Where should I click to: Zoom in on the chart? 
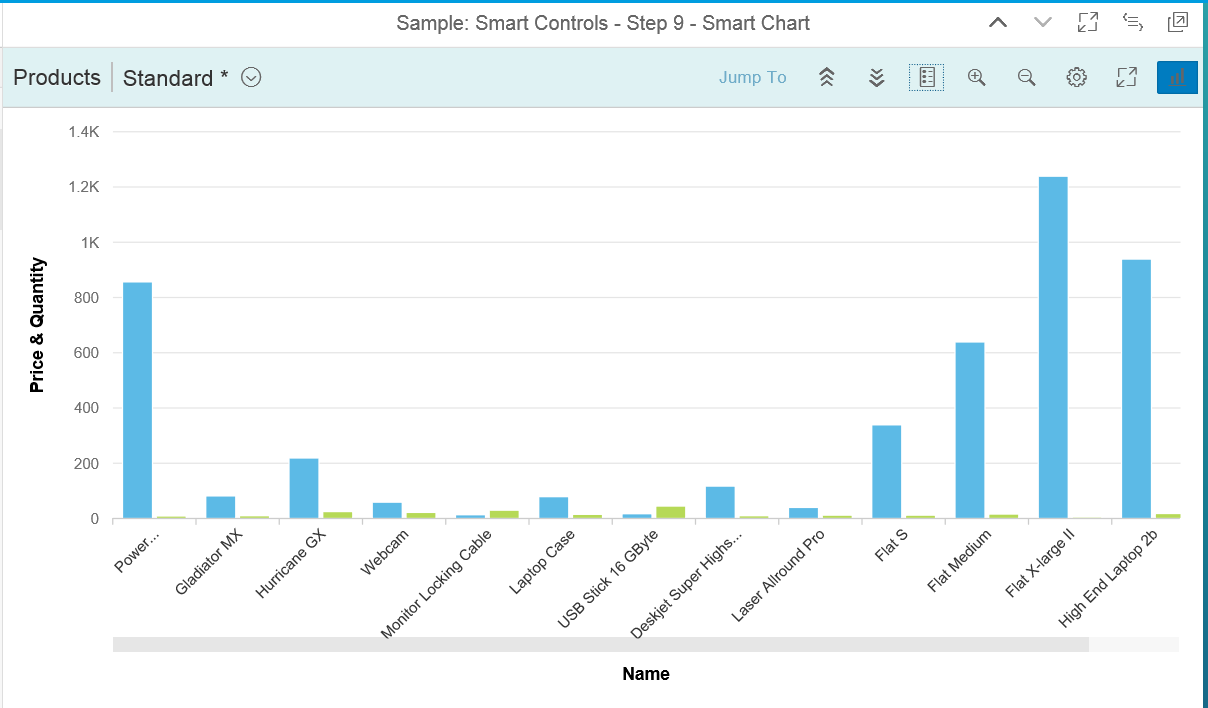[977, 78]
